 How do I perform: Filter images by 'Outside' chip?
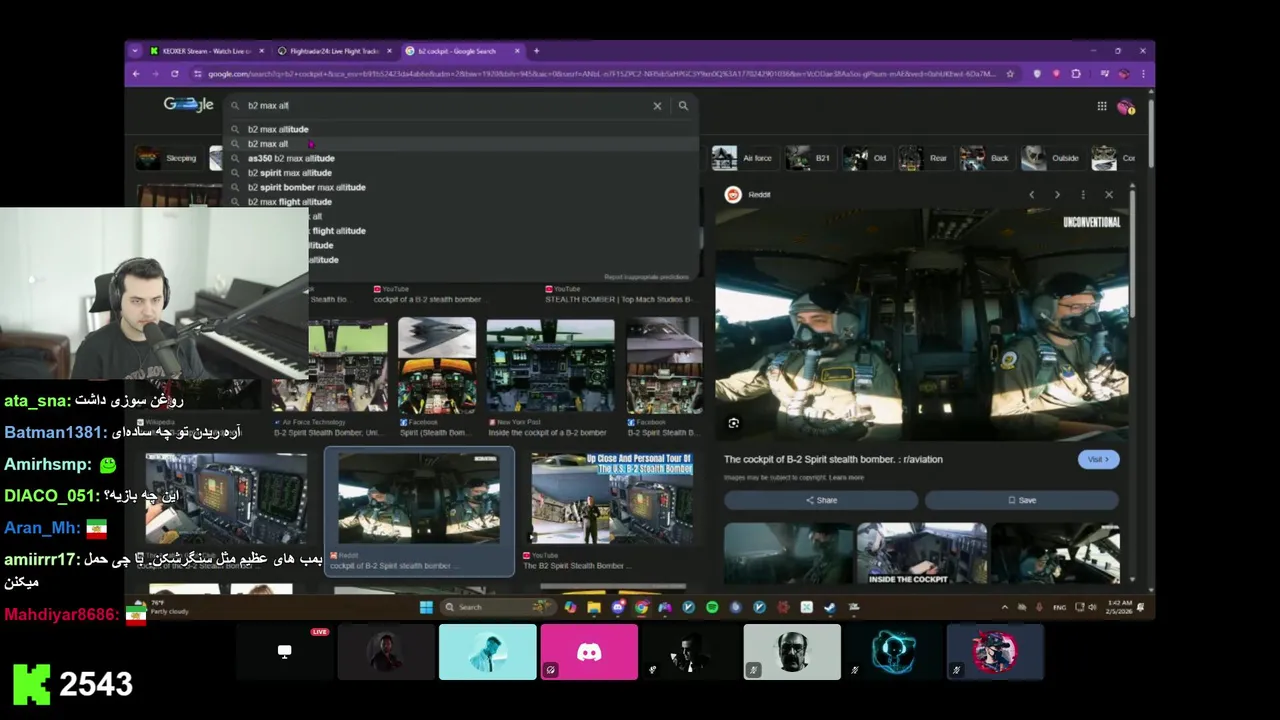pos(1051,158)
